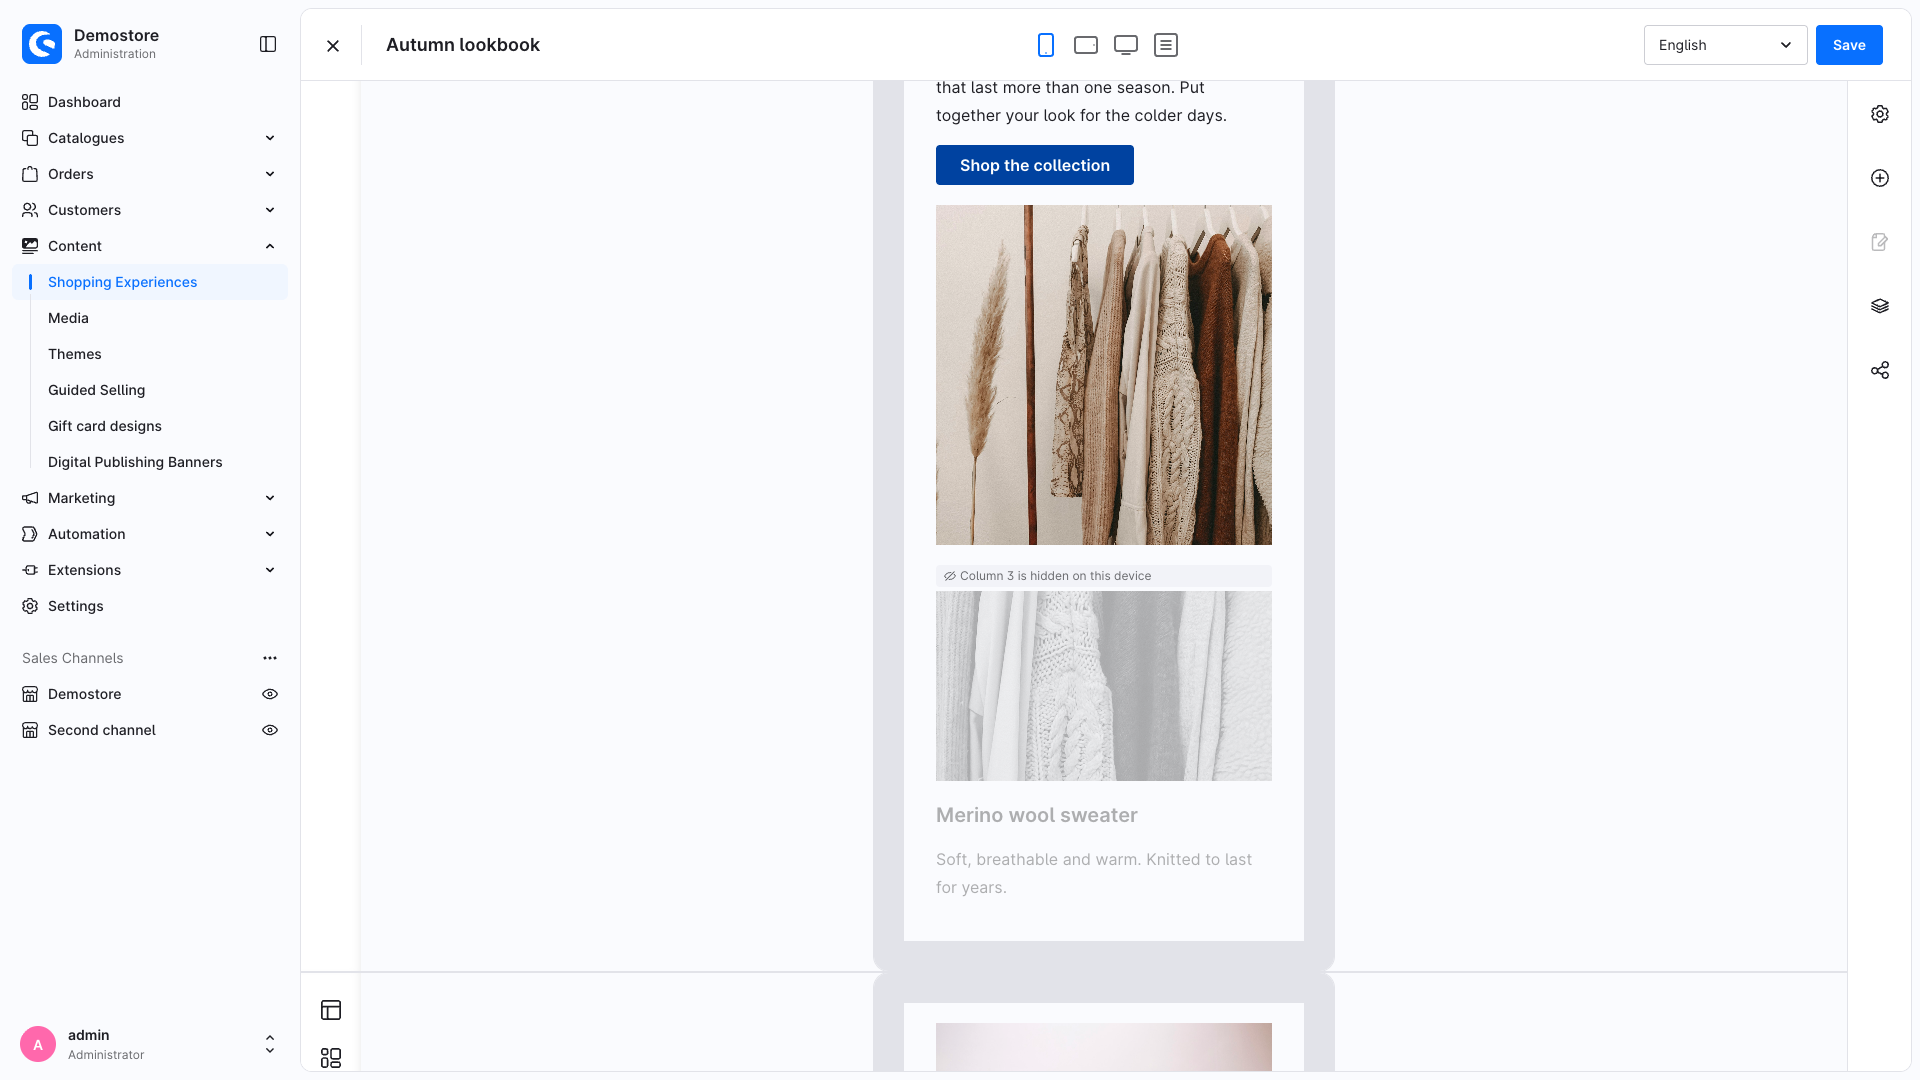Switch to desktop viewport preview

point(1126,45)
